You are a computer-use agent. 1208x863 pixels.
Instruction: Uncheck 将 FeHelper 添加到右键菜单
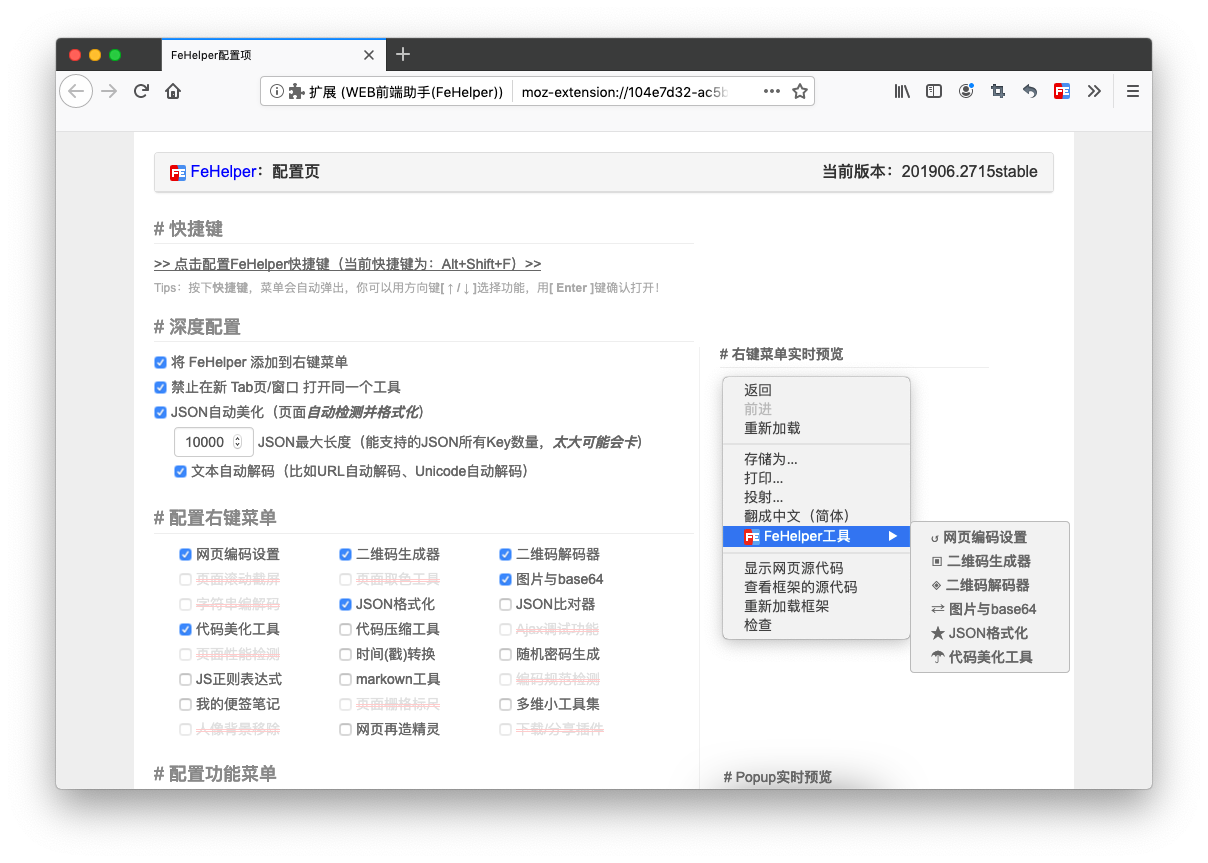(160, 362)
